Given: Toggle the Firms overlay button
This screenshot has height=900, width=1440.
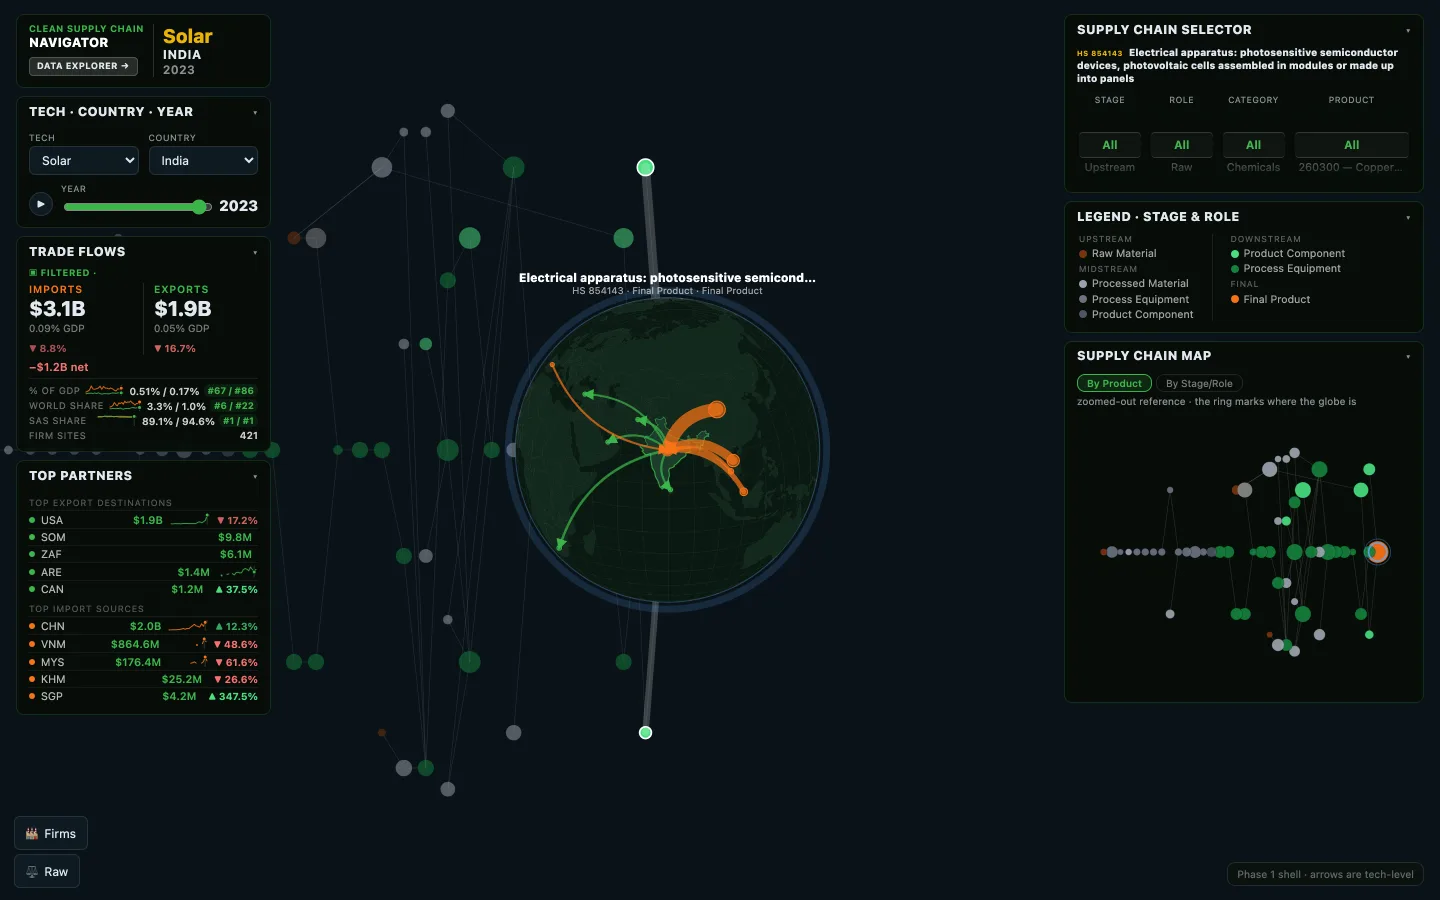Looking at the screenshot, I should coord(51,834).
